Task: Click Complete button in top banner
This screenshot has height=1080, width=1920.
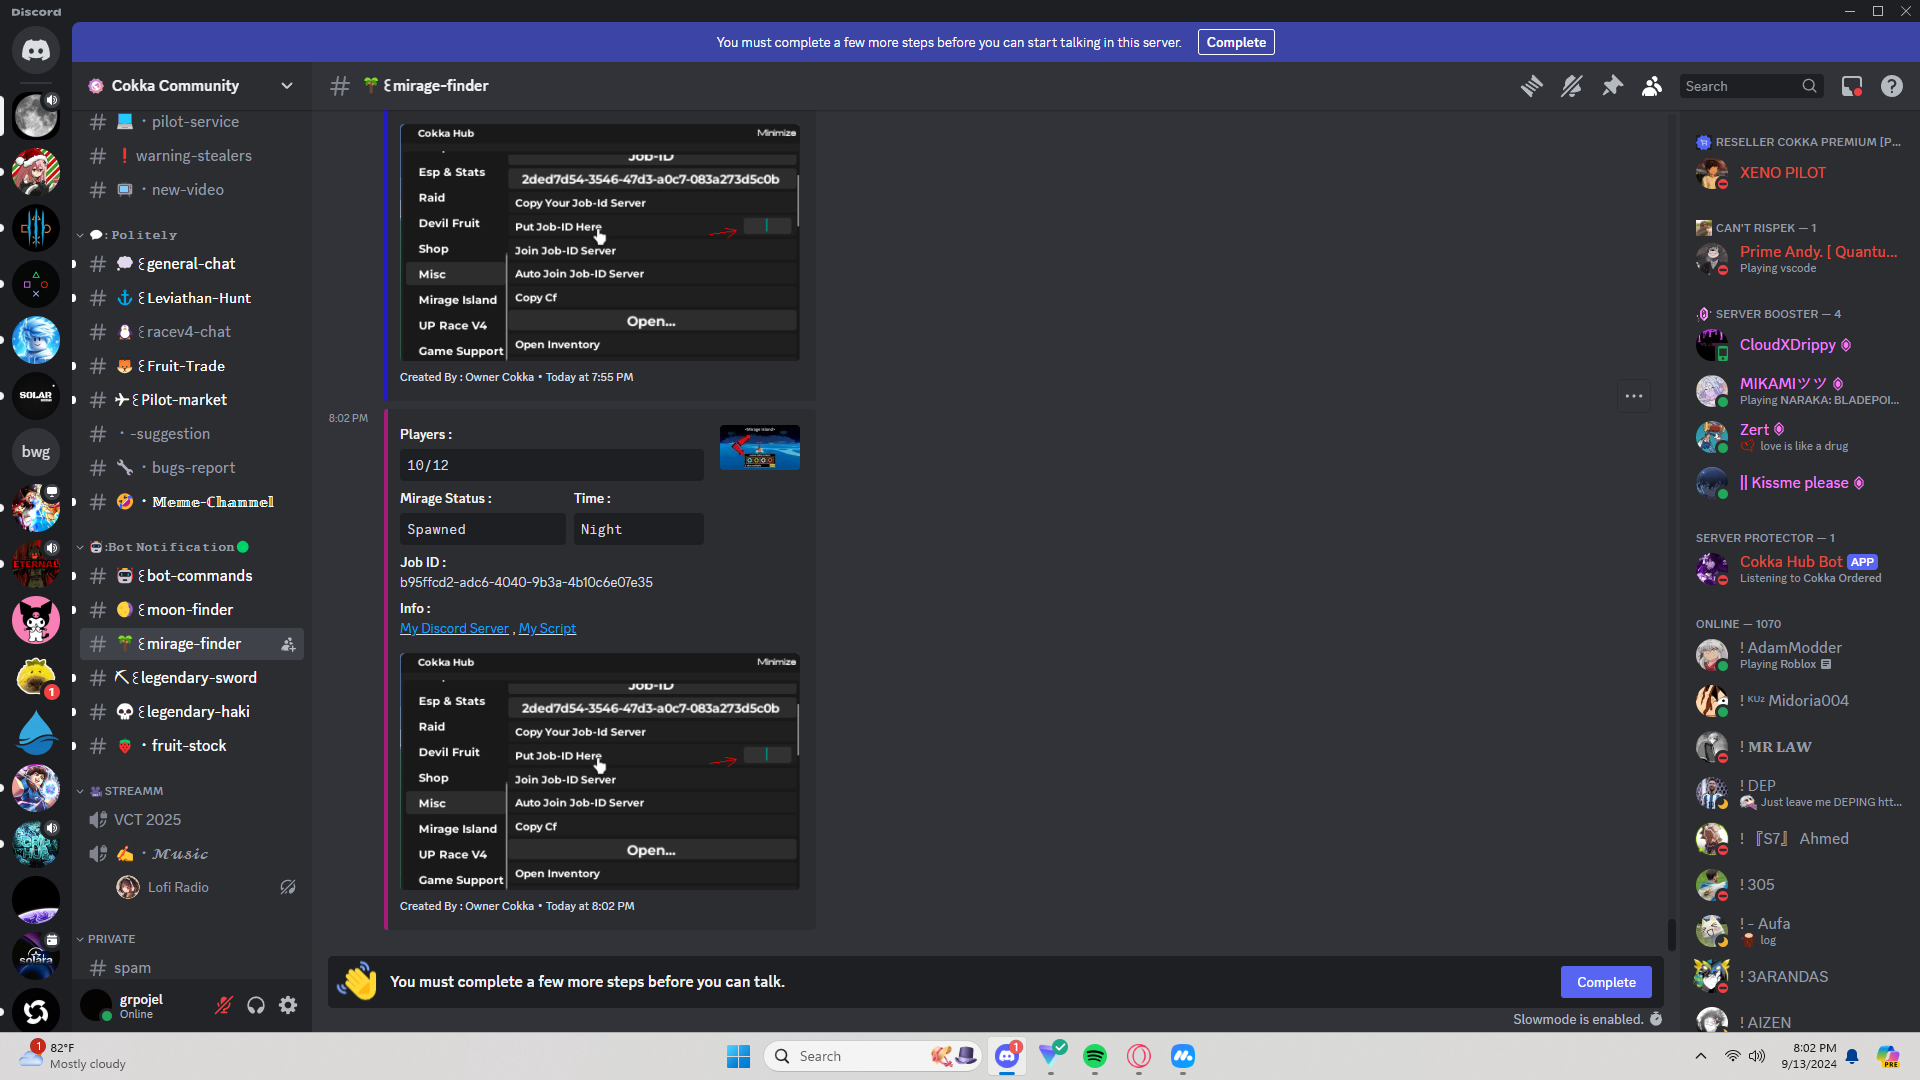Action: pyautogui.click(x=1236, y=42)
